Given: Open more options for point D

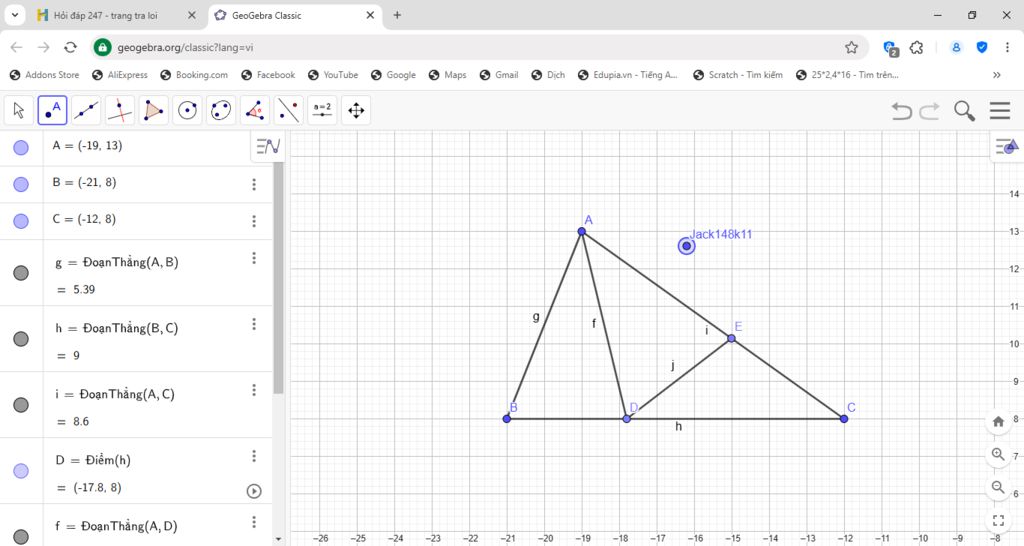Looking at the screenshot, I should click(254, 457).
